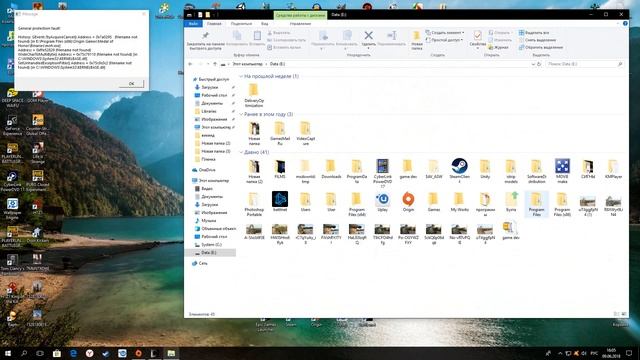The width and height of the screenshot is (640, 360).
Task: Click the New folder ribbon icon
Action: 417,36
